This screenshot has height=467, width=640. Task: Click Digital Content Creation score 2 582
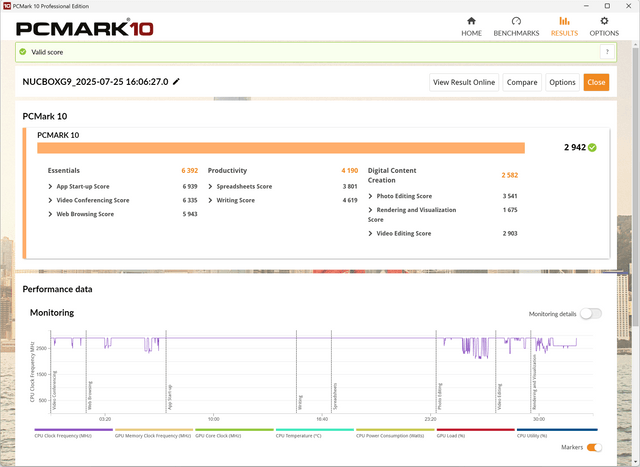coord(510,175)
